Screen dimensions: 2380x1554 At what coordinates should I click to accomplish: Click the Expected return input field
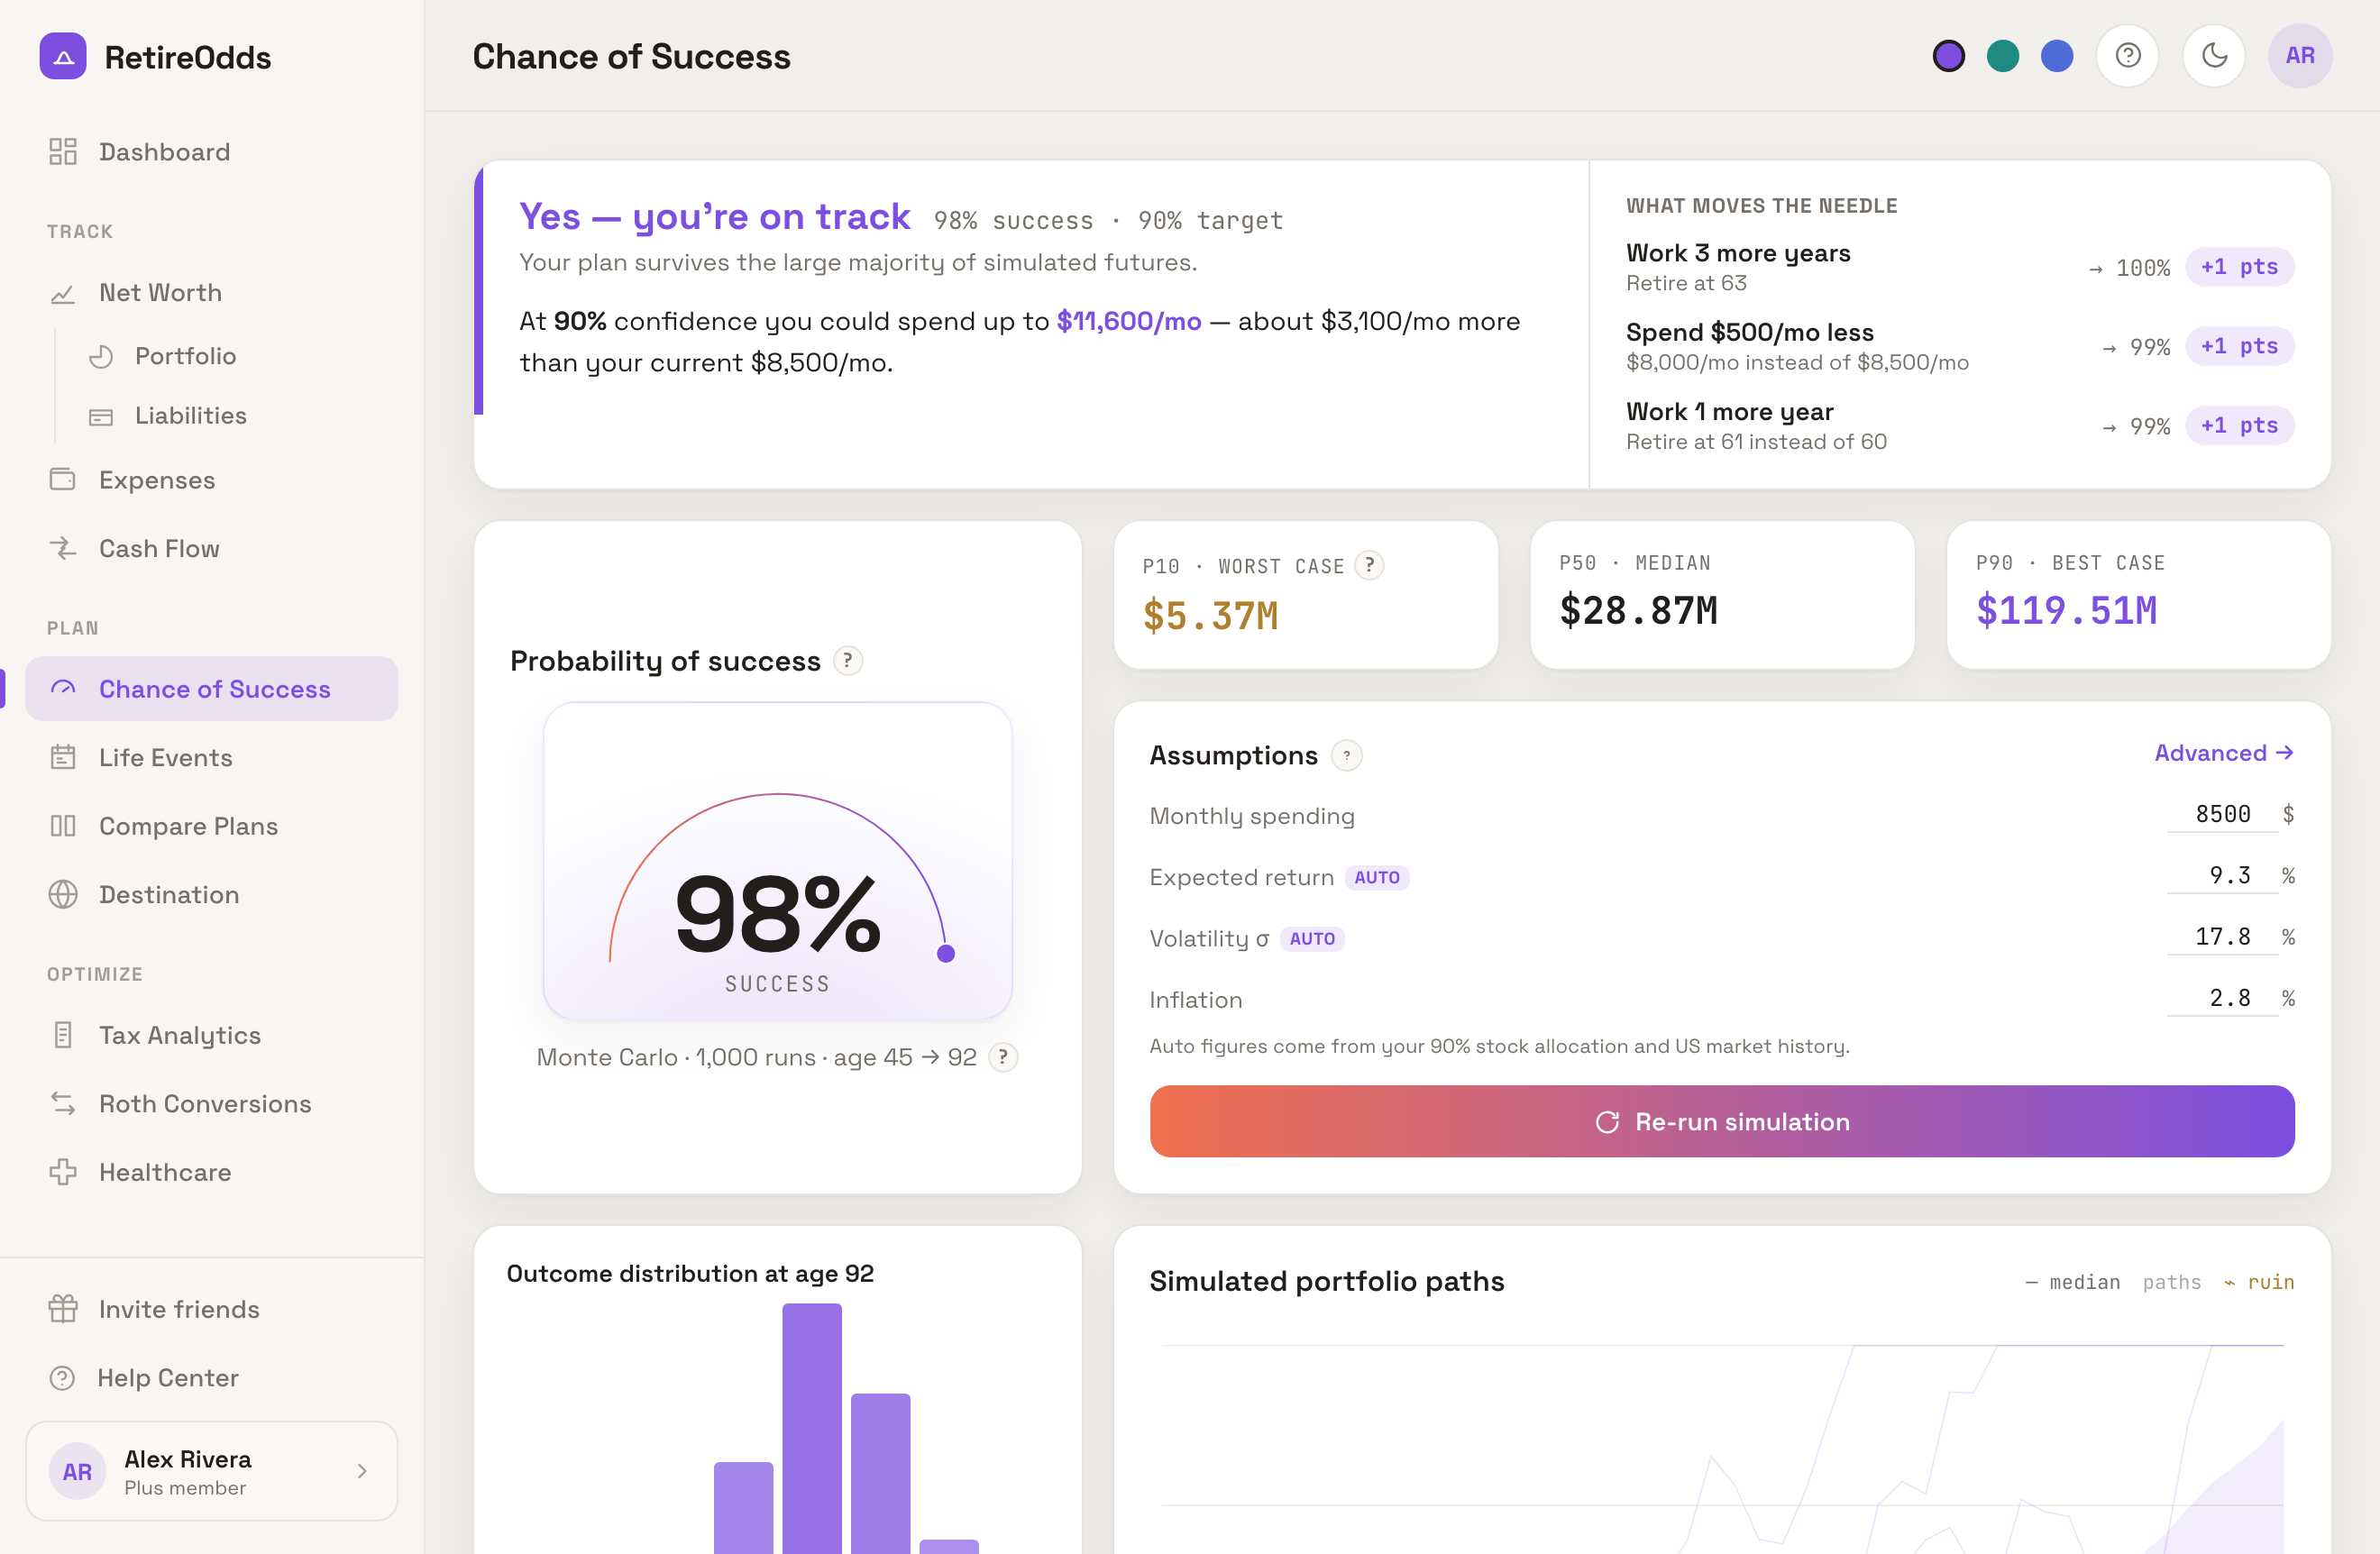tap(2222, 875)
